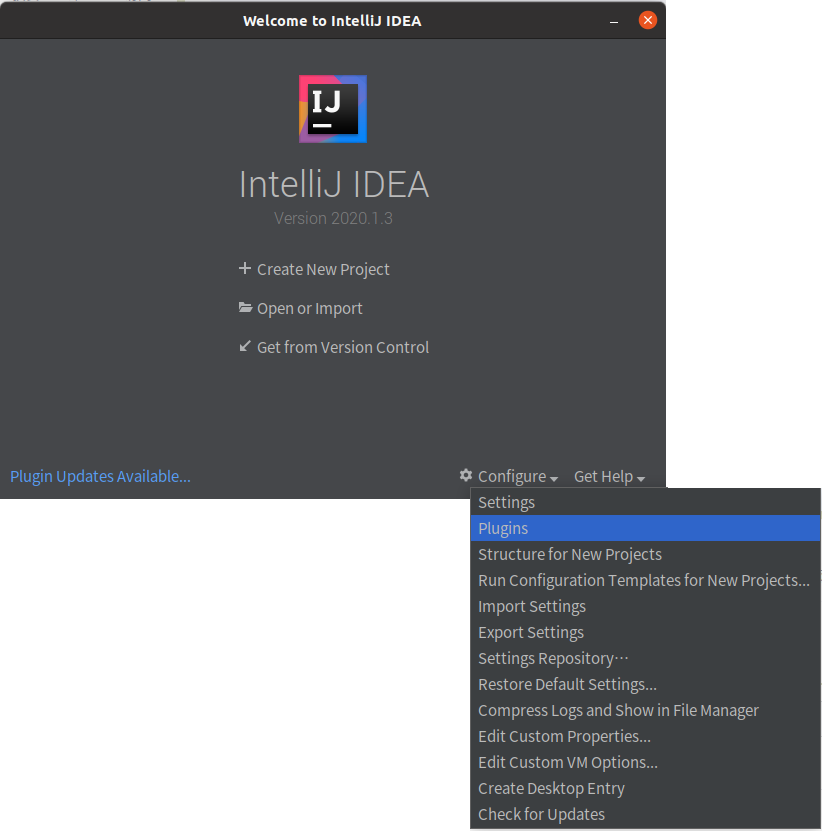The image size is (823, 832).
Task: Select Check for Updates
Action: 645,814
